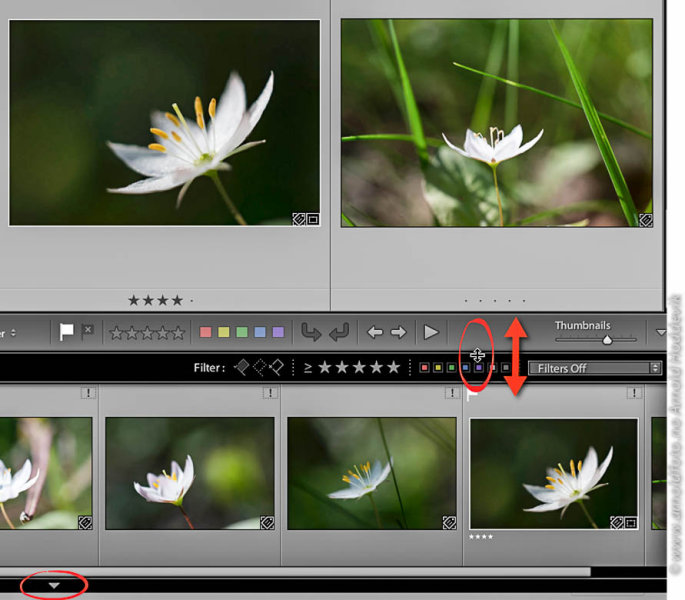The image size is (685, 600).
Task: Toggle the no-label filter at the row's end
Action: [506, 368]
